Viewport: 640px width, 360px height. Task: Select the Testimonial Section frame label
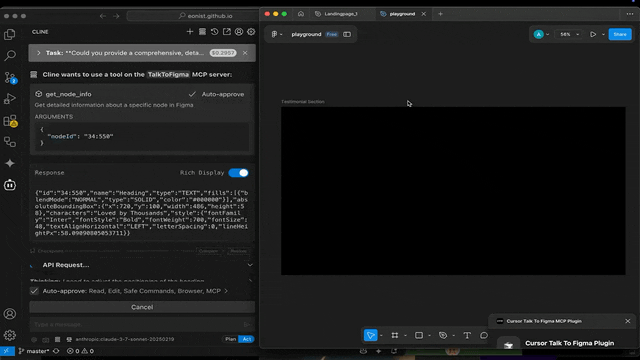303,102
